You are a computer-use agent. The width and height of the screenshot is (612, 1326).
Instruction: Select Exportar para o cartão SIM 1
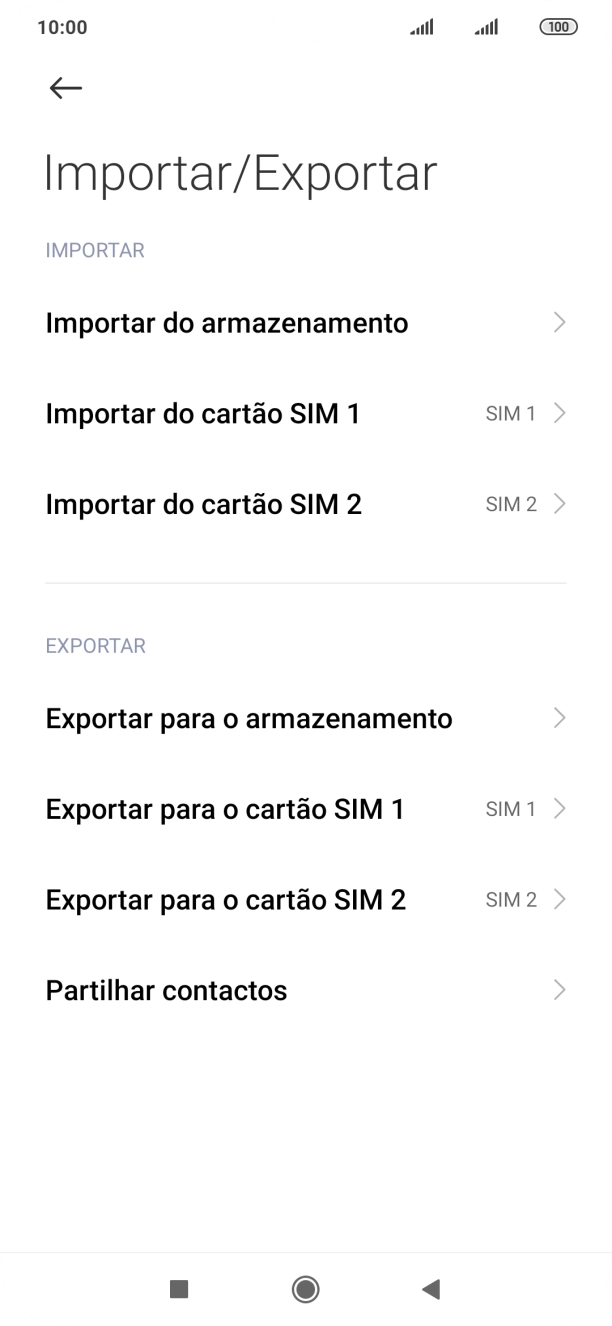tap(224, 809)
